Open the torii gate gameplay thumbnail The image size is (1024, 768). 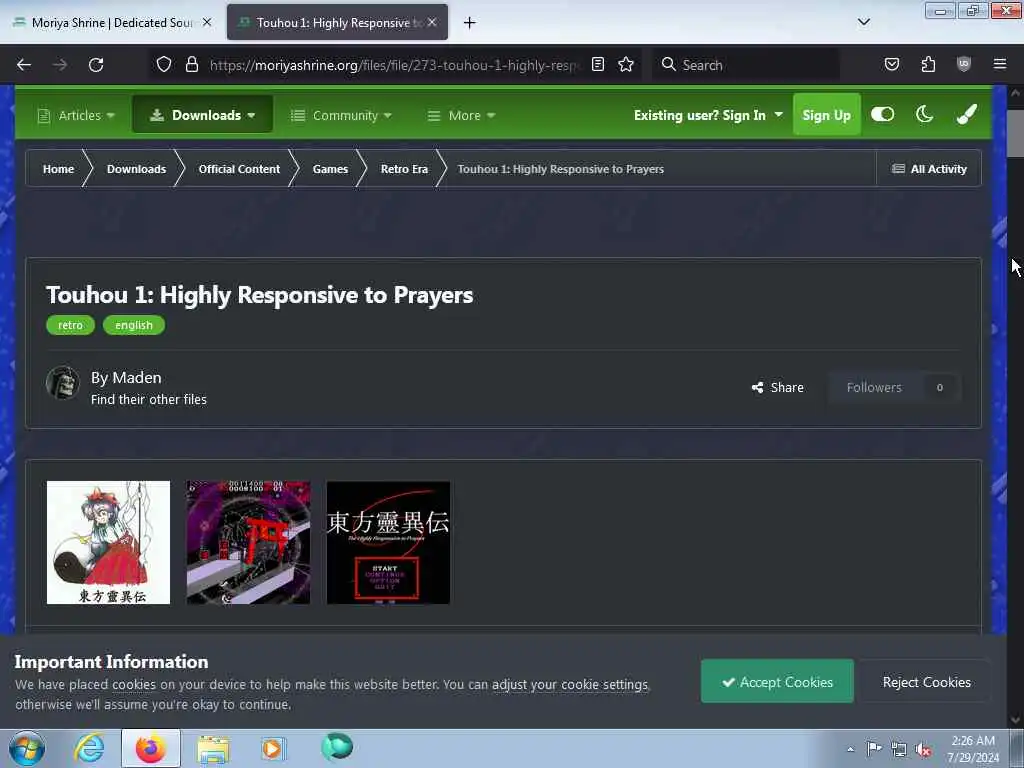[248, 543]
